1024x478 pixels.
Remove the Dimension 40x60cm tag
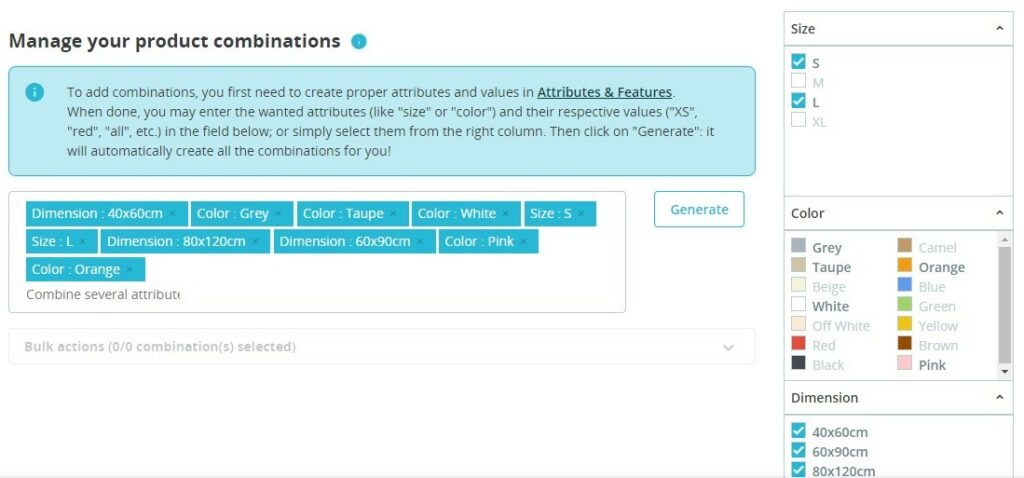(172, 214)
